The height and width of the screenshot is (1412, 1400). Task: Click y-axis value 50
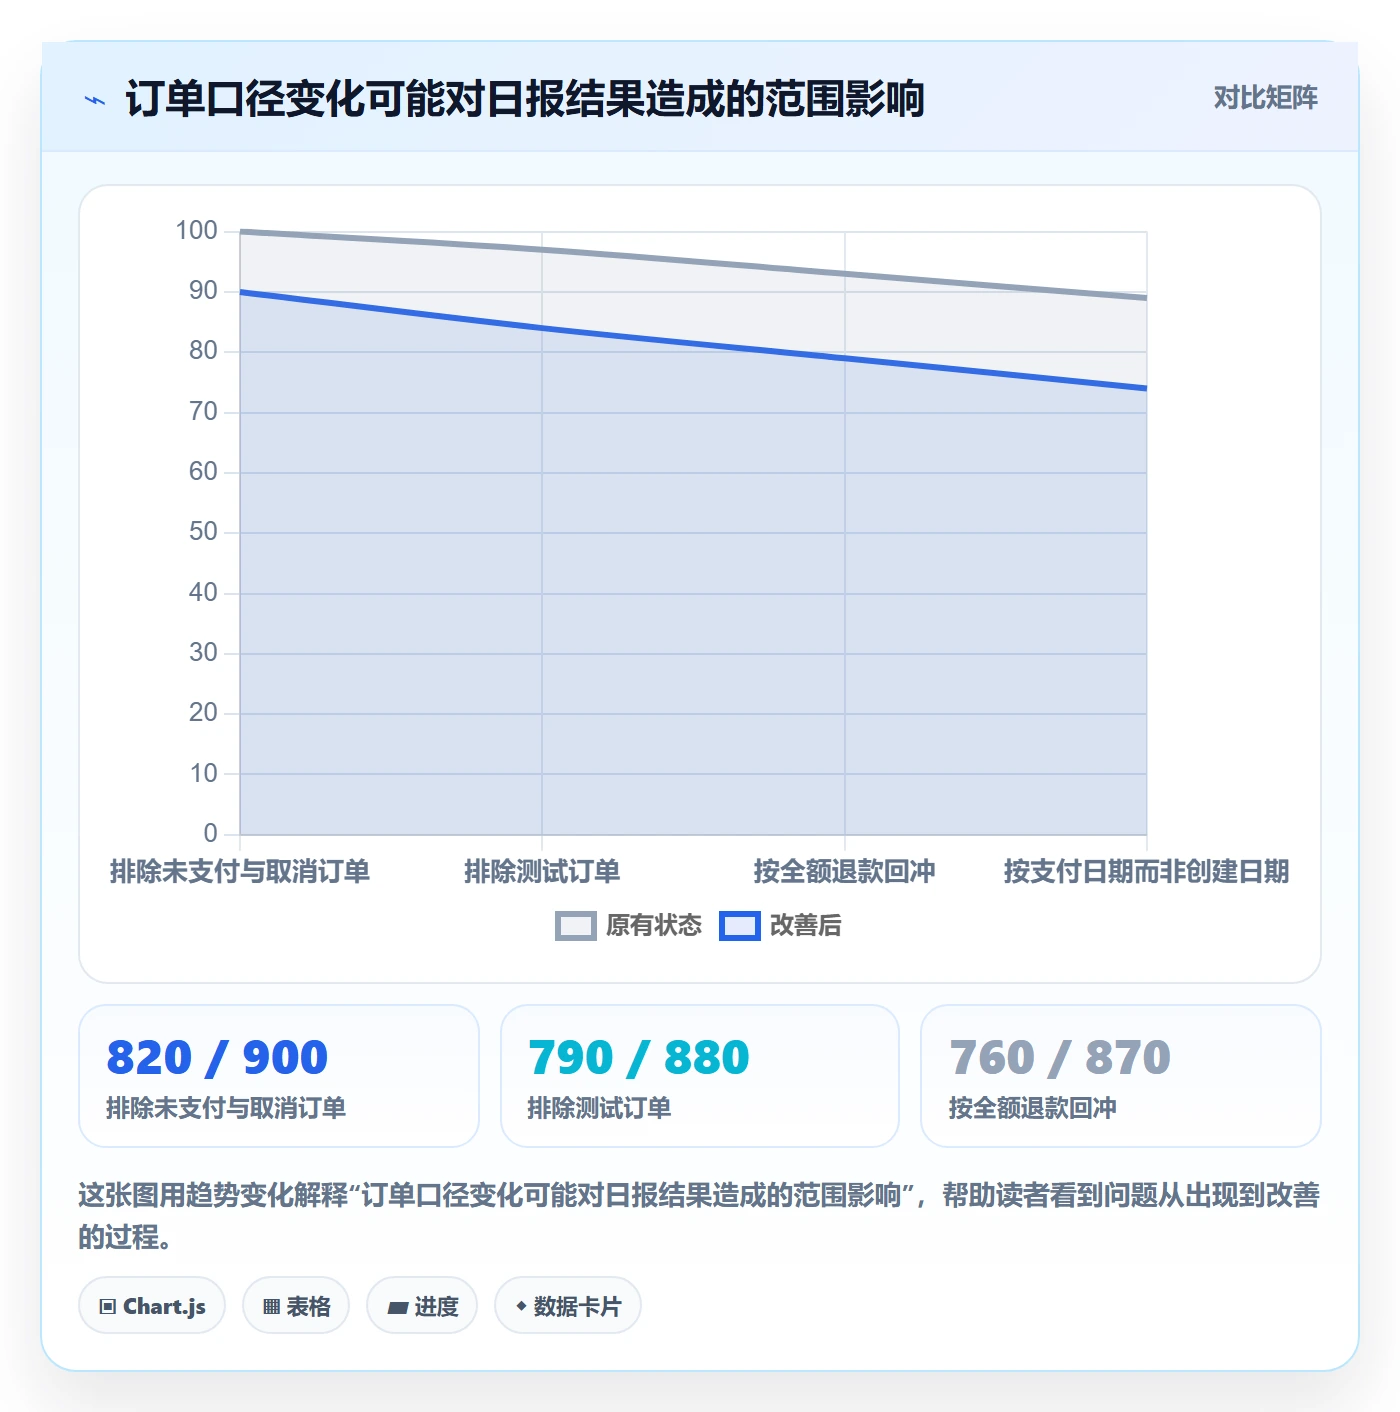pyautogui.click(x=203, y=532)
